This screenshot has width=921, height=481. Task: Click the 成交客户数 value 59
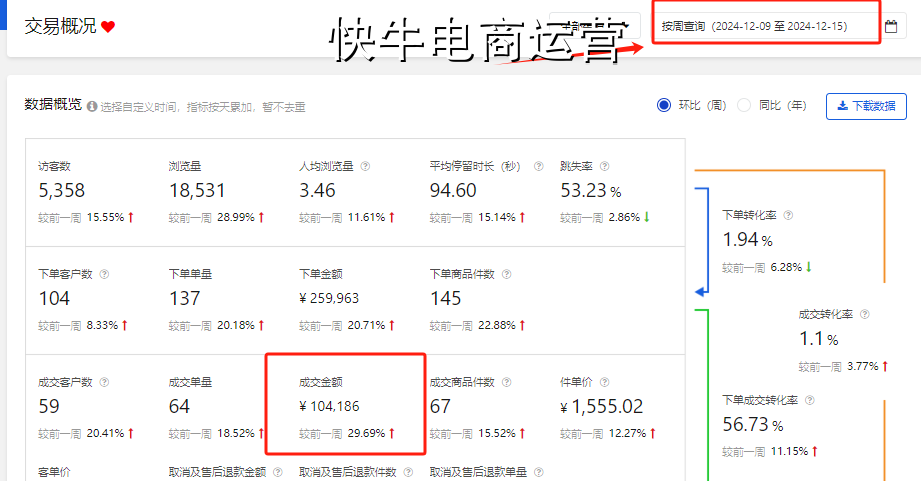[x=49, y=406]
